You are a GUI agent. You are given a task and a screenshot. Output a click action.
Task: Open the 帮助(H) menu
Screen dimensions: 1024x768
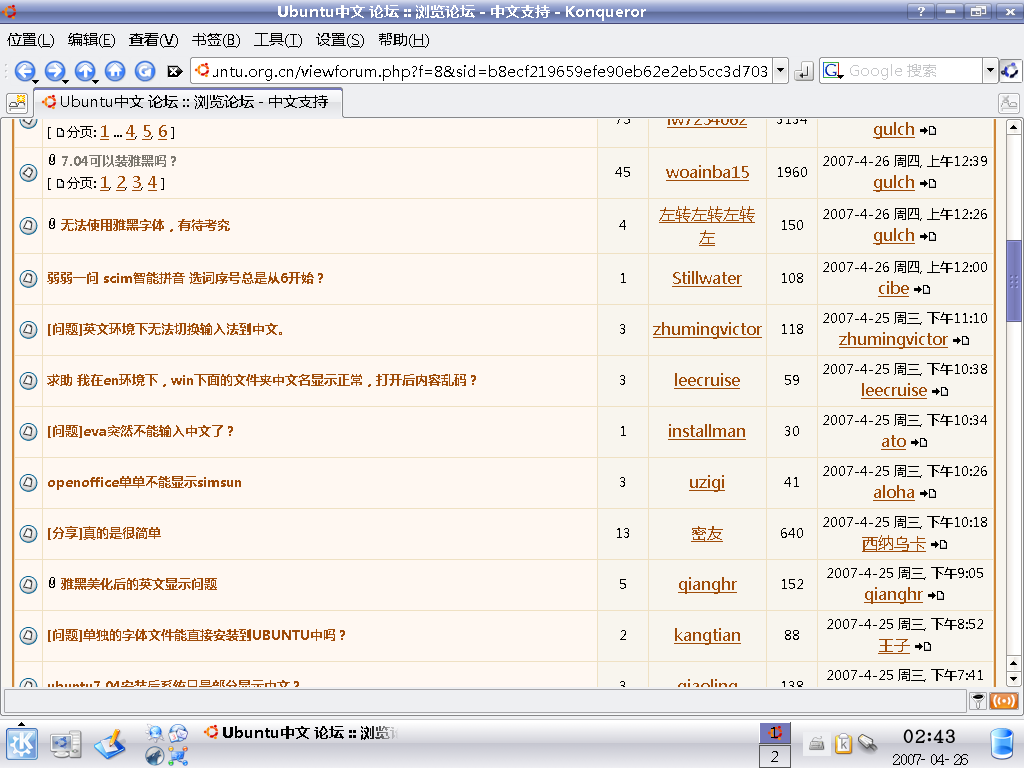tap(404, 40)
